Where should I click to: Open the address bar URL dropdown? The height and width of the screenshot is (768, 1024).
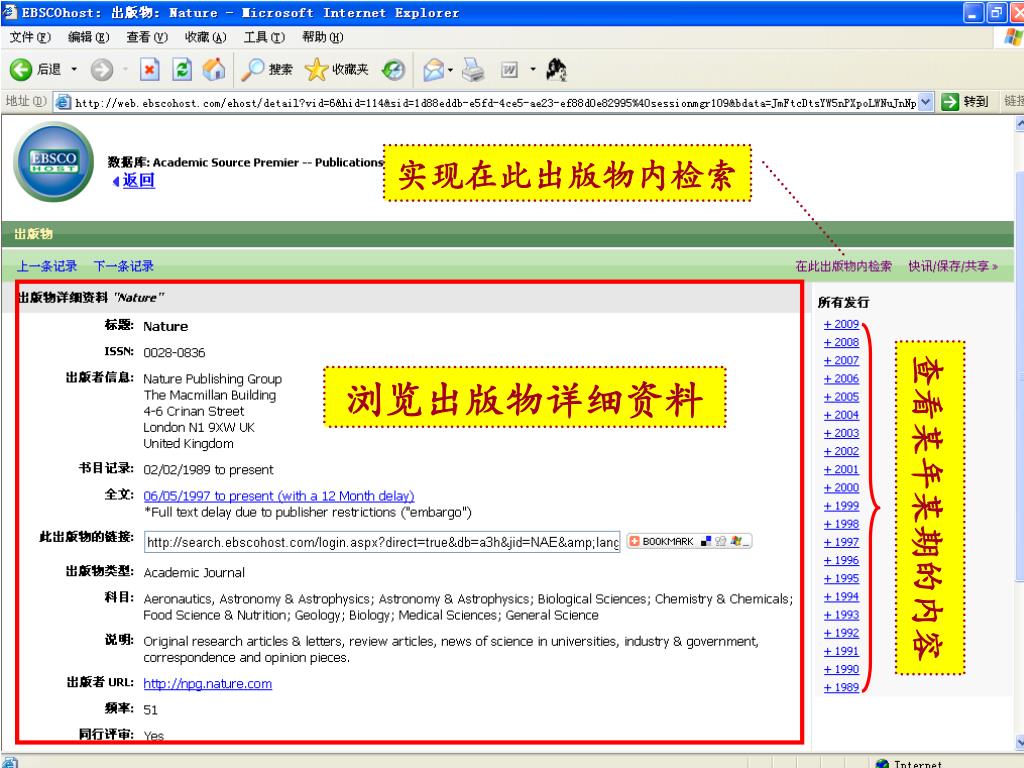(925, 102)
